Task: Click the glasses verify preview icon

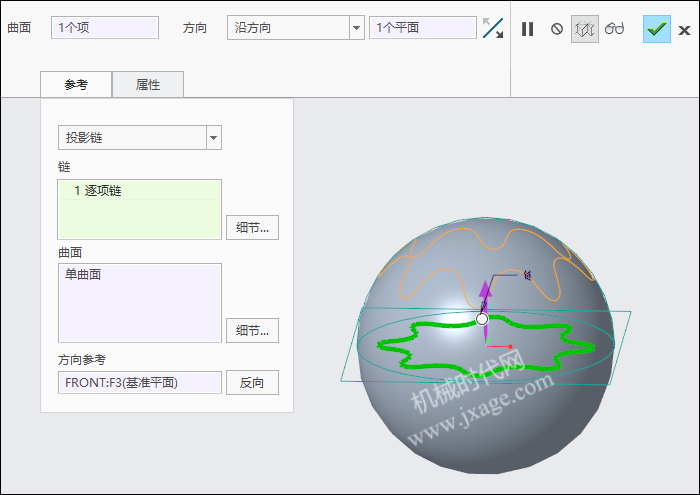Action: tap(614, 29)
